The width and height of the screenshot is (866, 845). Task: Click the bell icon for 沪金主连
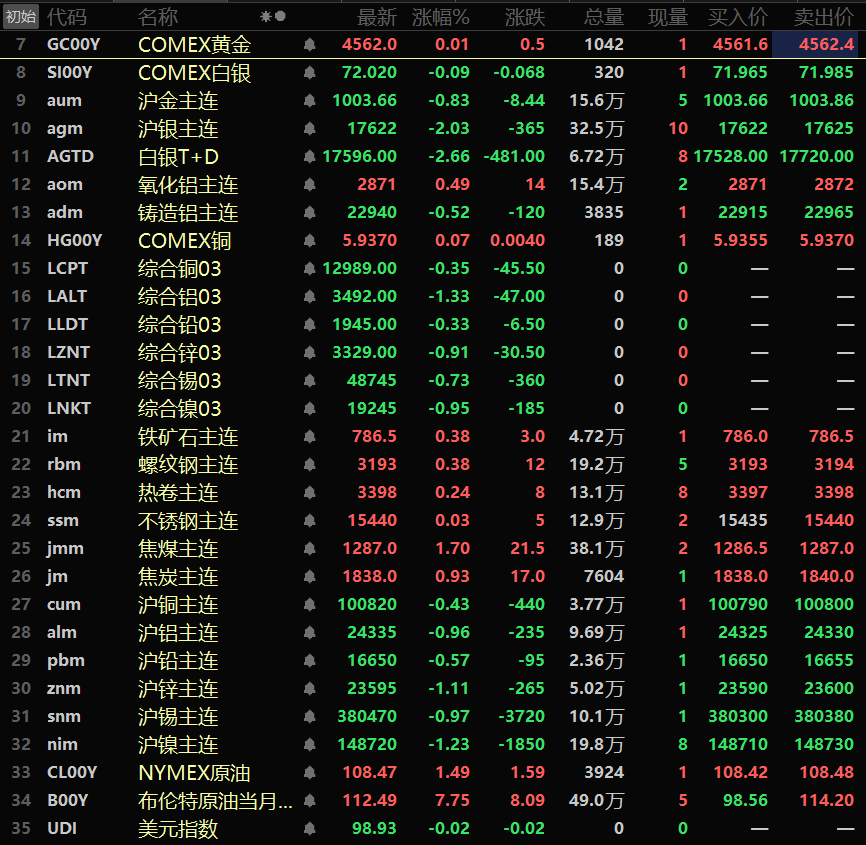pos(309,101)
